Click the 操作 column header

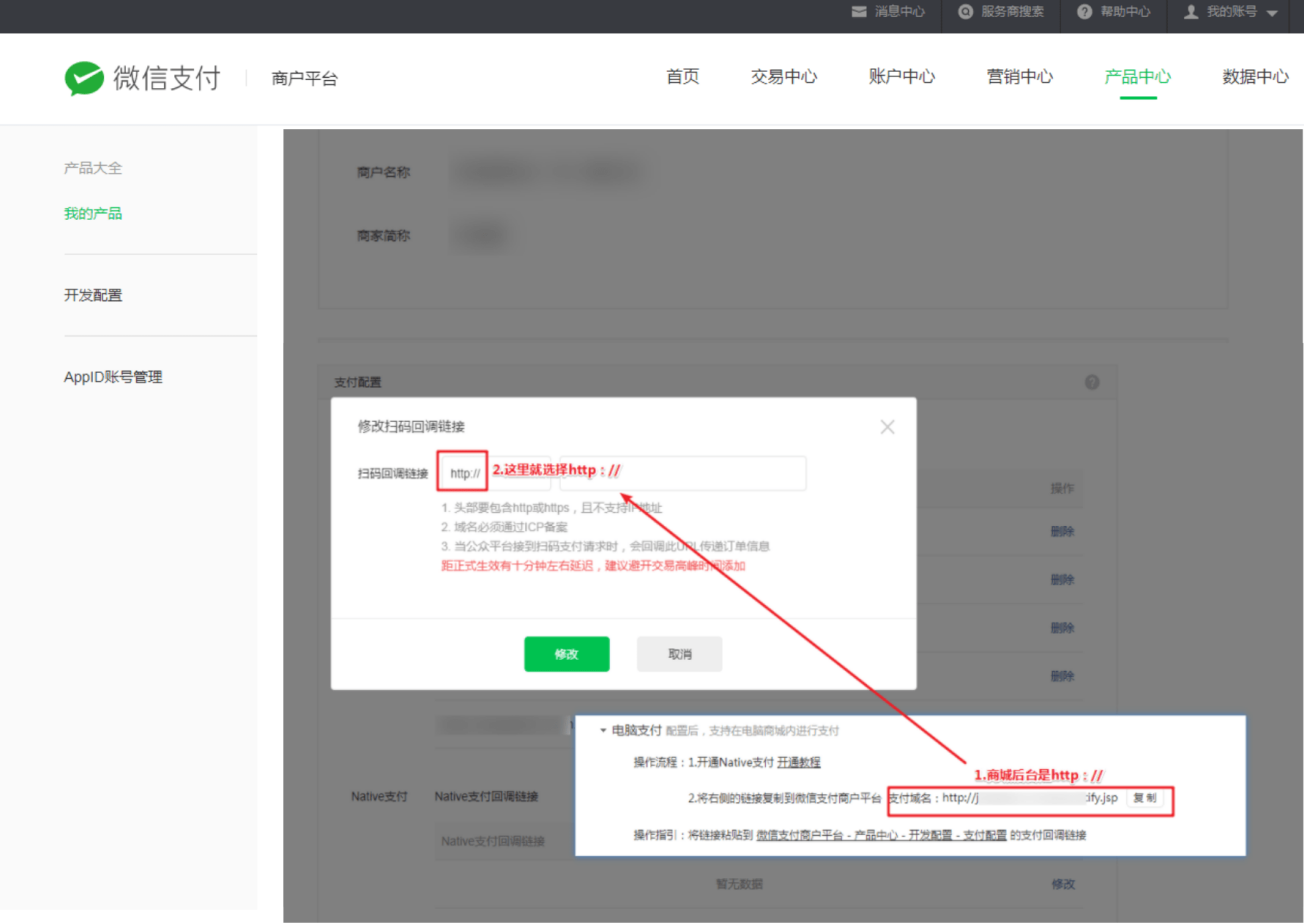click(x=1062, y=489)
